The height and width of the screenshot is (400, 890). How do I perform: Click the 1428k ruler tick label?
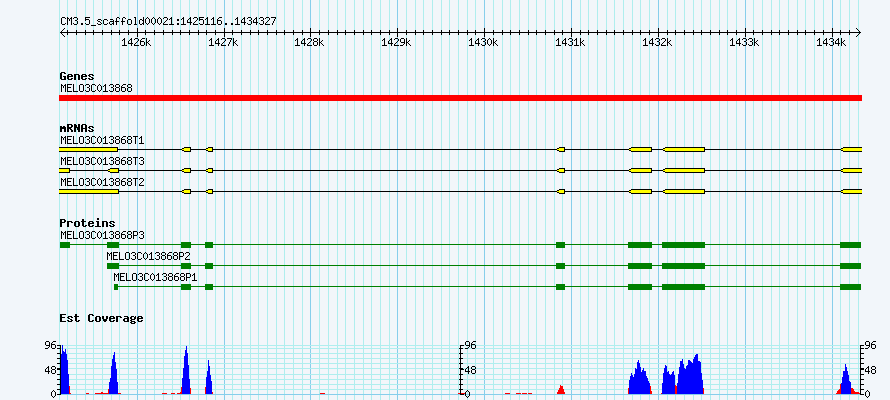(x=310, y=42)
